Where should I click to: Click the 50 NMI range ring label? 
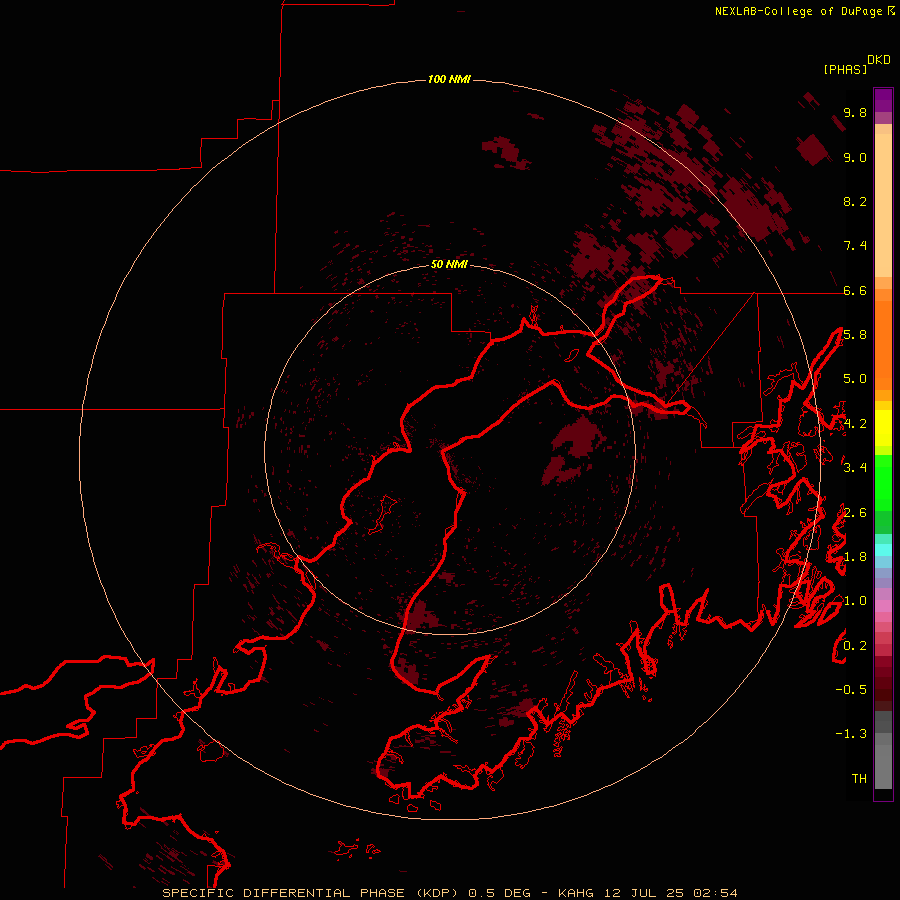coord(449,264)
